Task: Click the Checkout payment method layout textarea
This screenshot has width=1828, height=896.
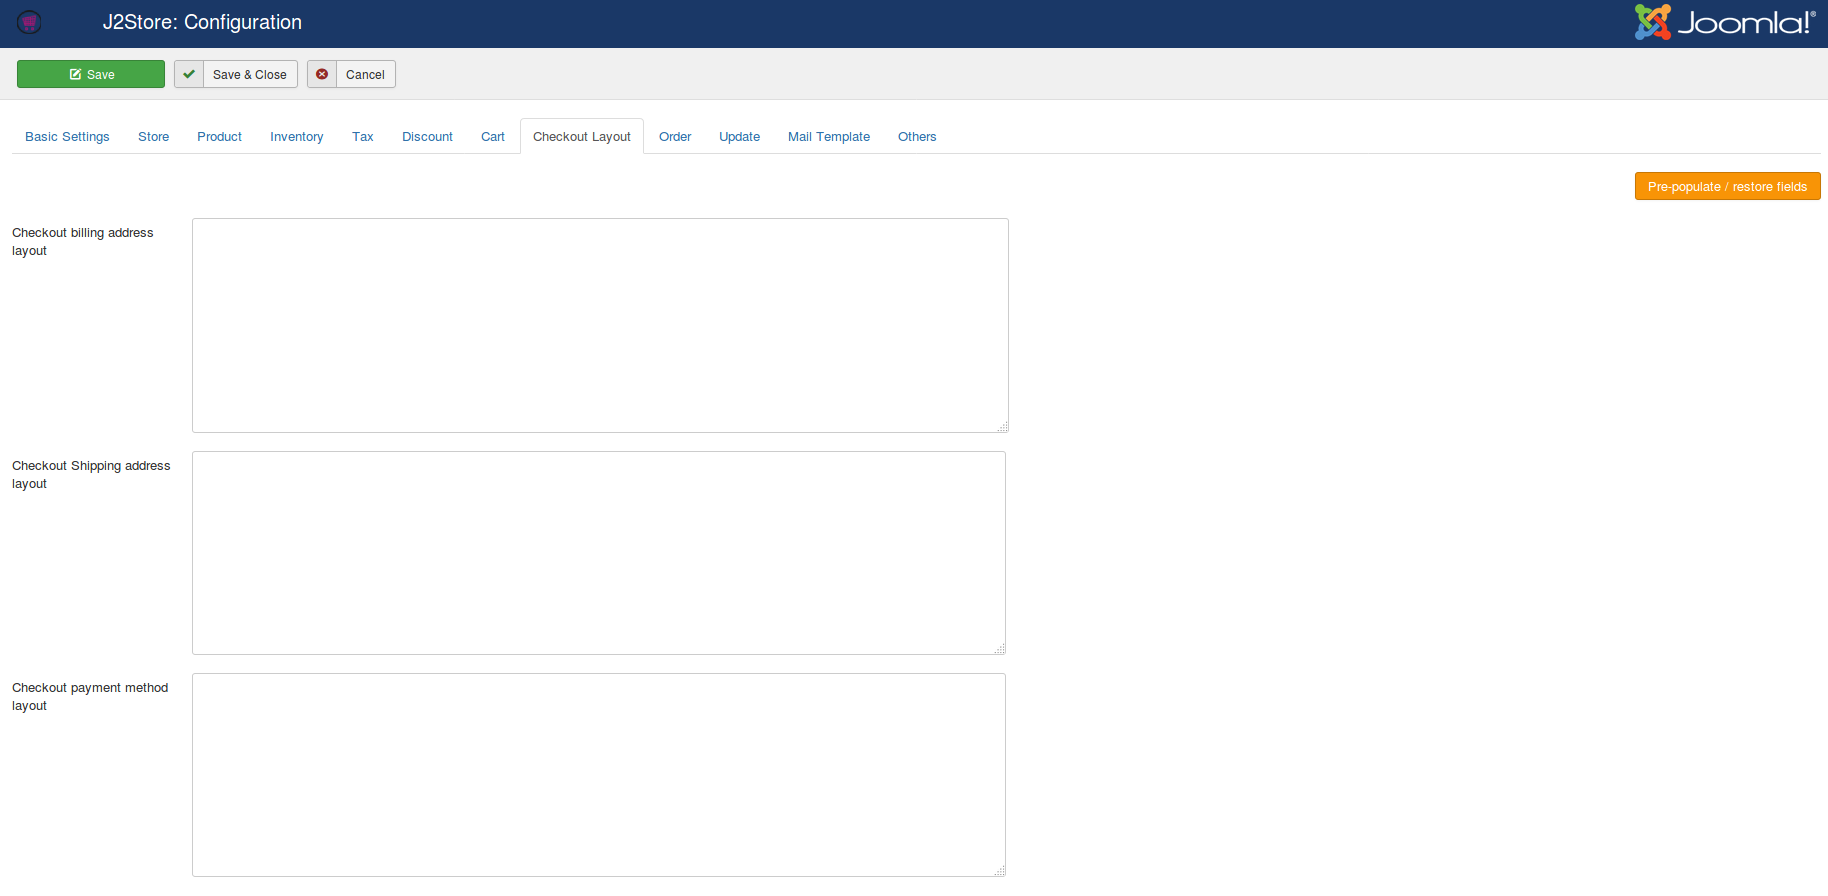Action: pyautogui.click(x=598, y=775)
